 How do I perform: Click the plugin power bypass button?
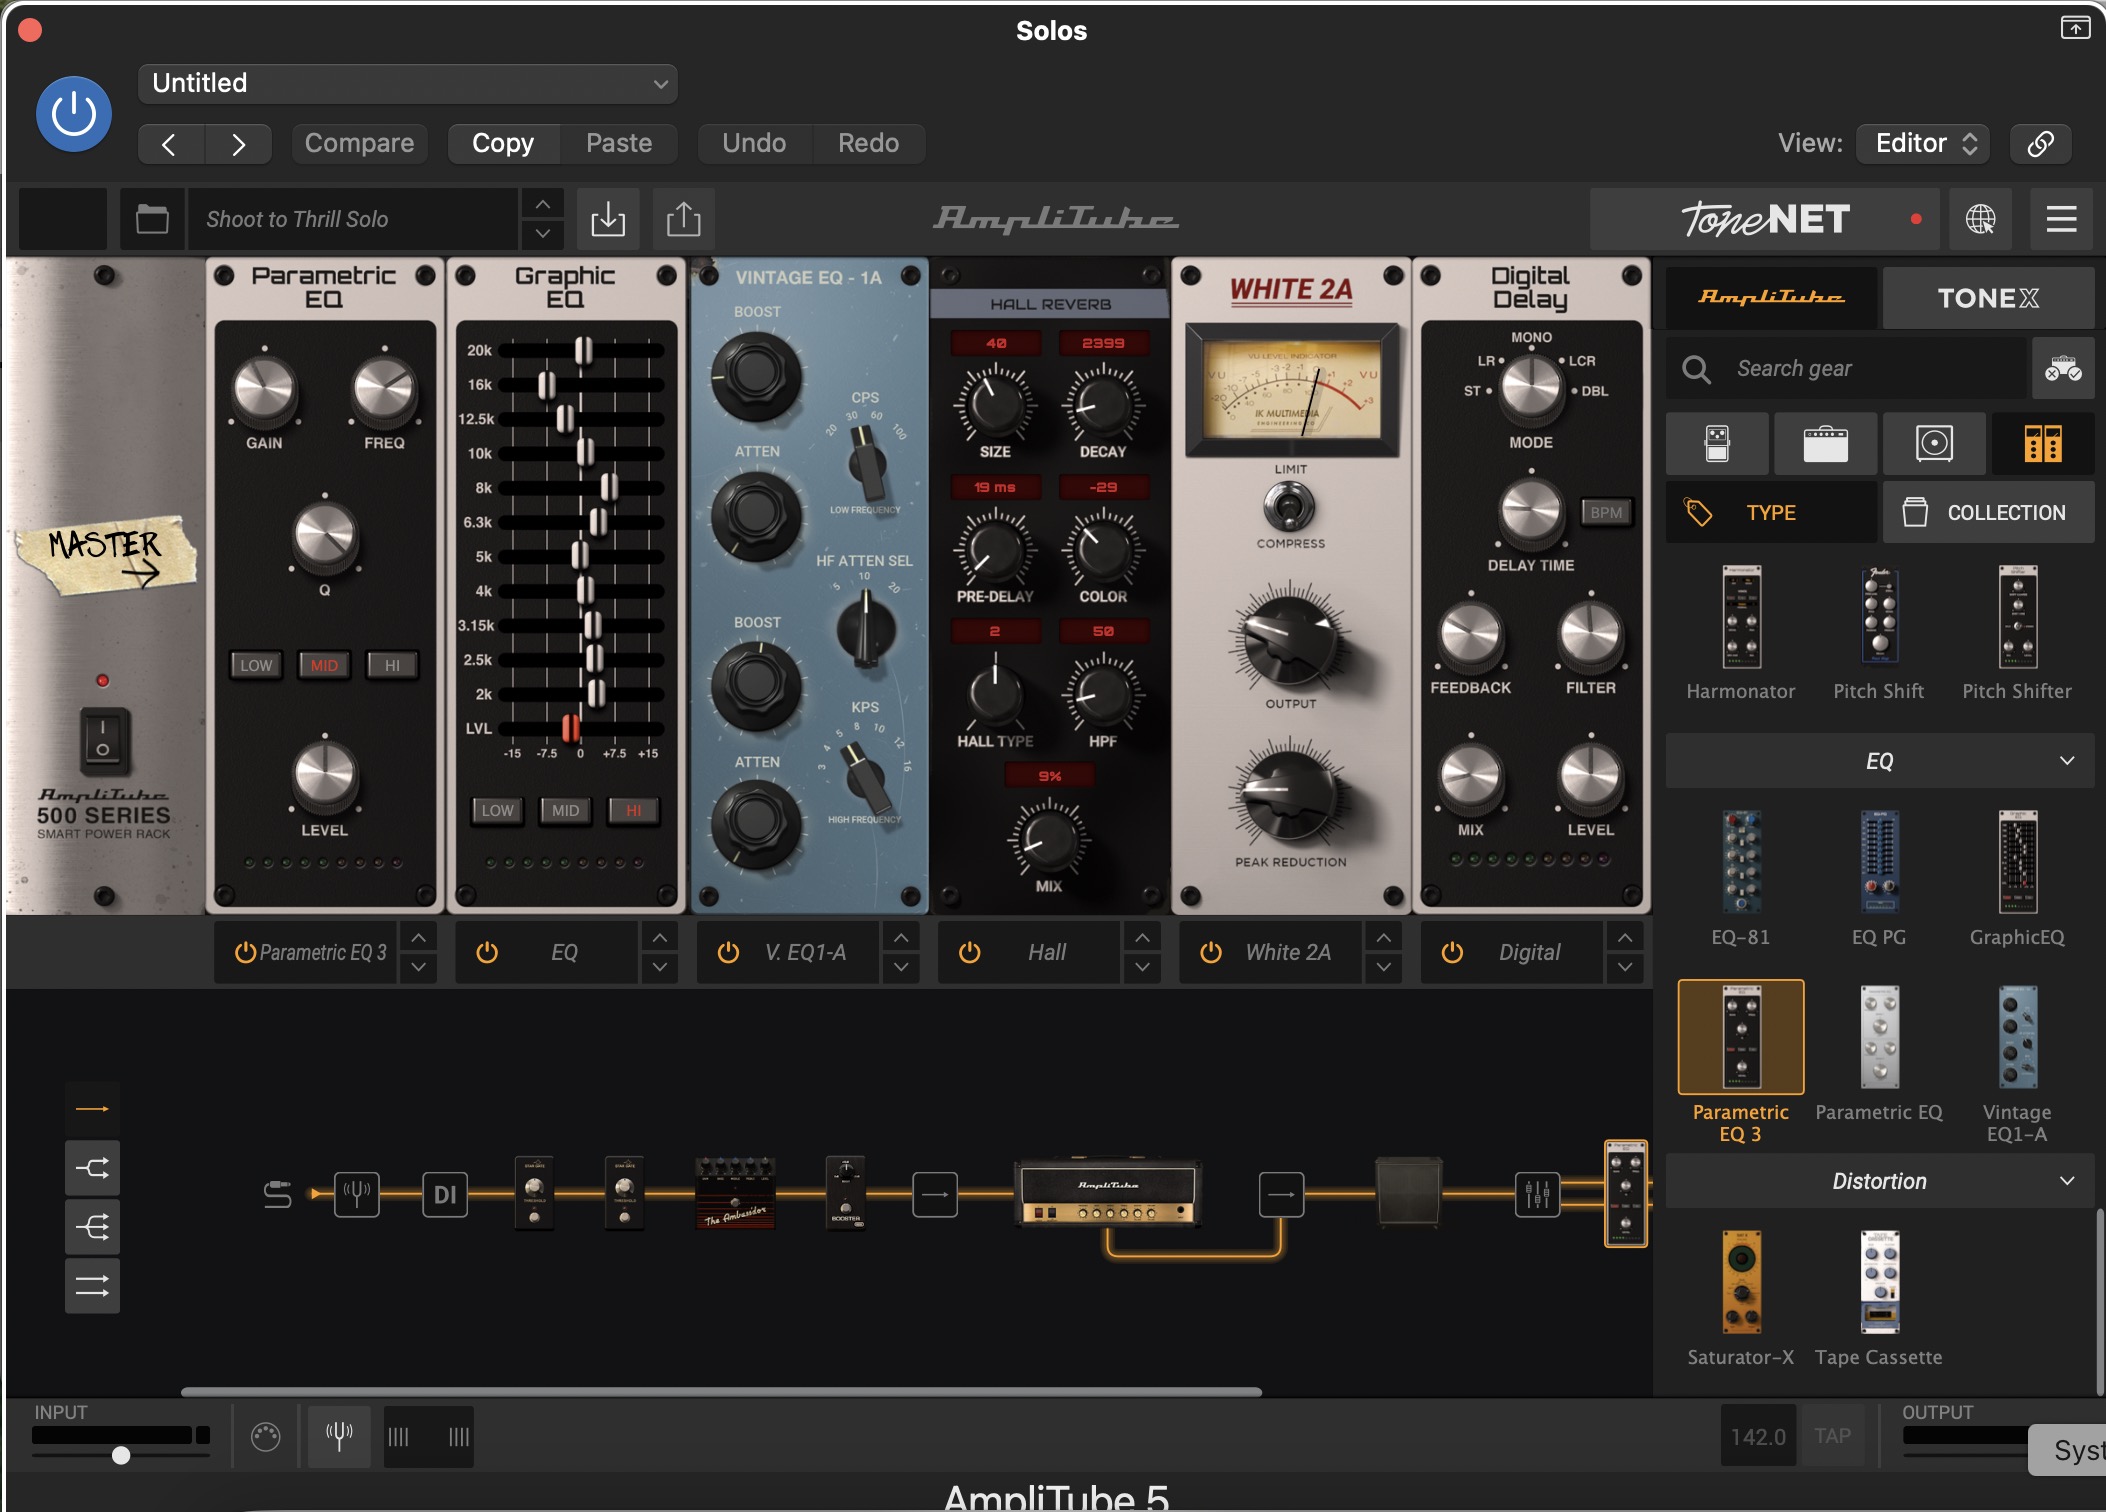click(x=74, y=114)
